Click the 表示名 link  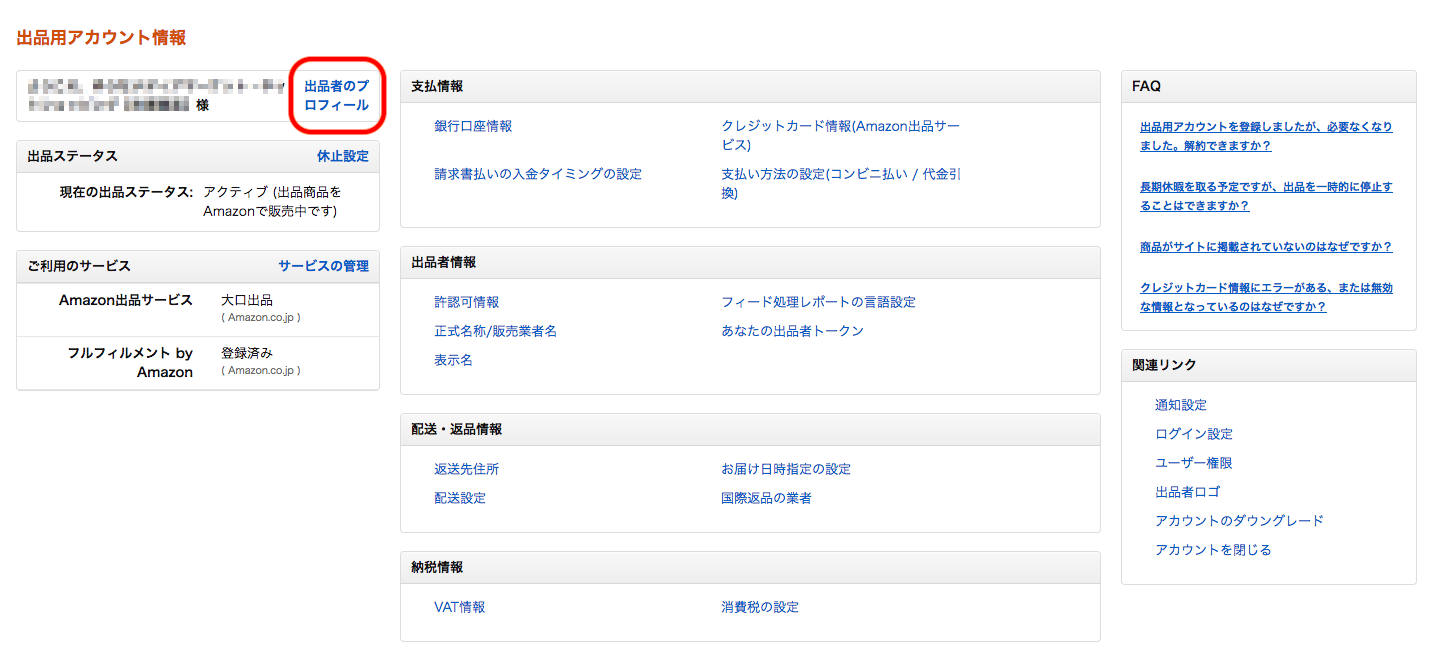point(453,360)
